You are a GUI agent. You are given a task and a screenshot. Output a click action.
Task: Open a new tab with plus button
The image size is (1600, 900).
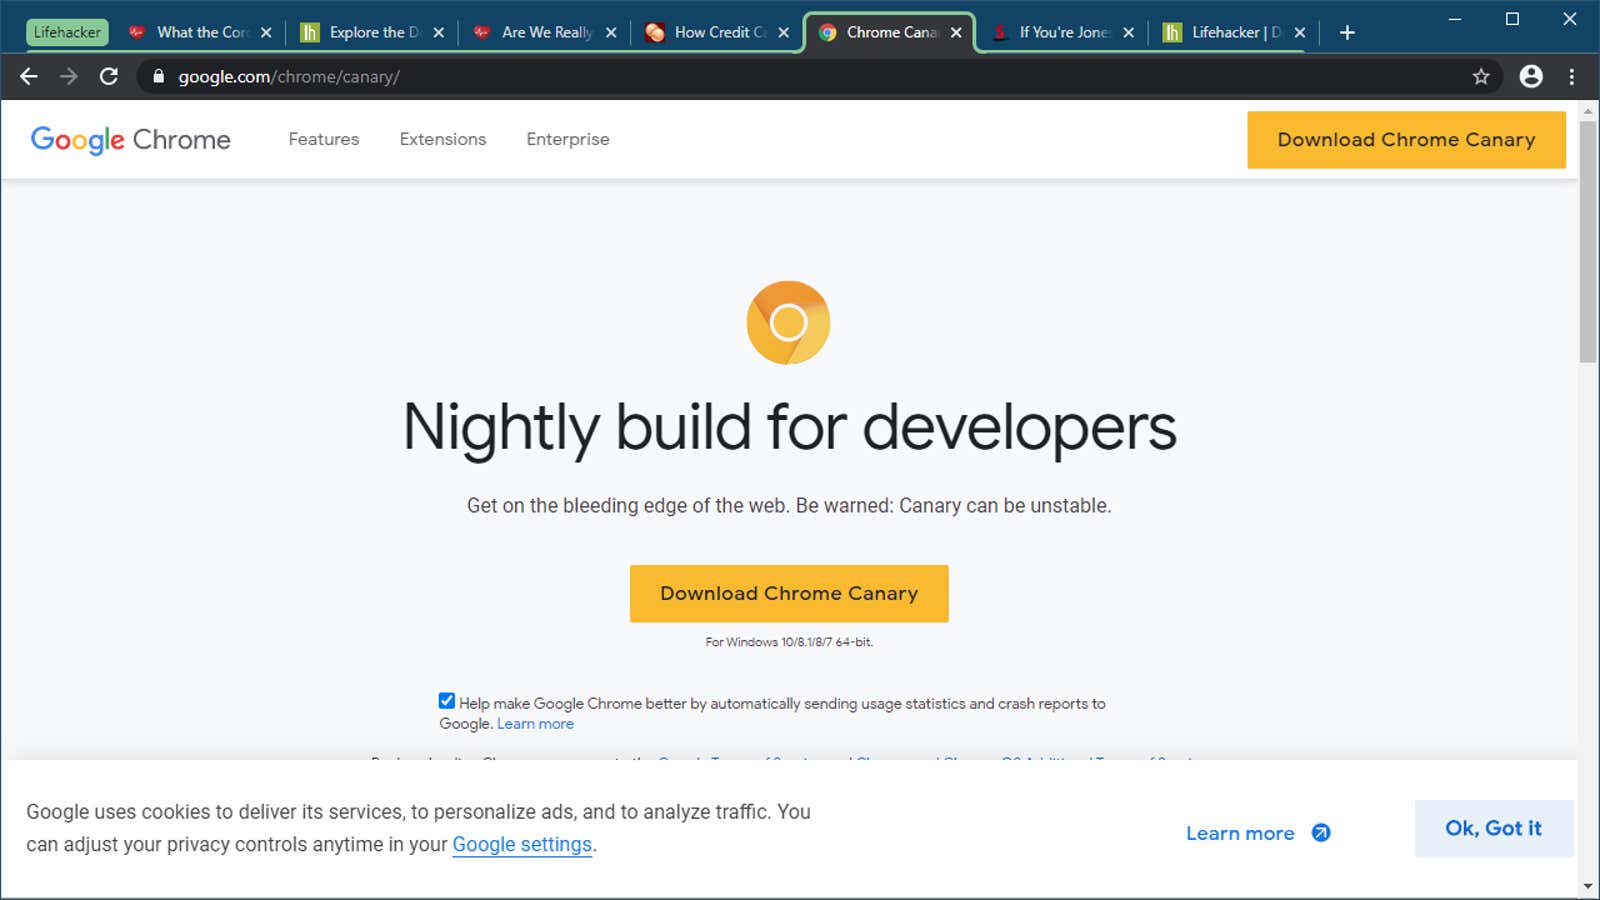pos(1347,32)
